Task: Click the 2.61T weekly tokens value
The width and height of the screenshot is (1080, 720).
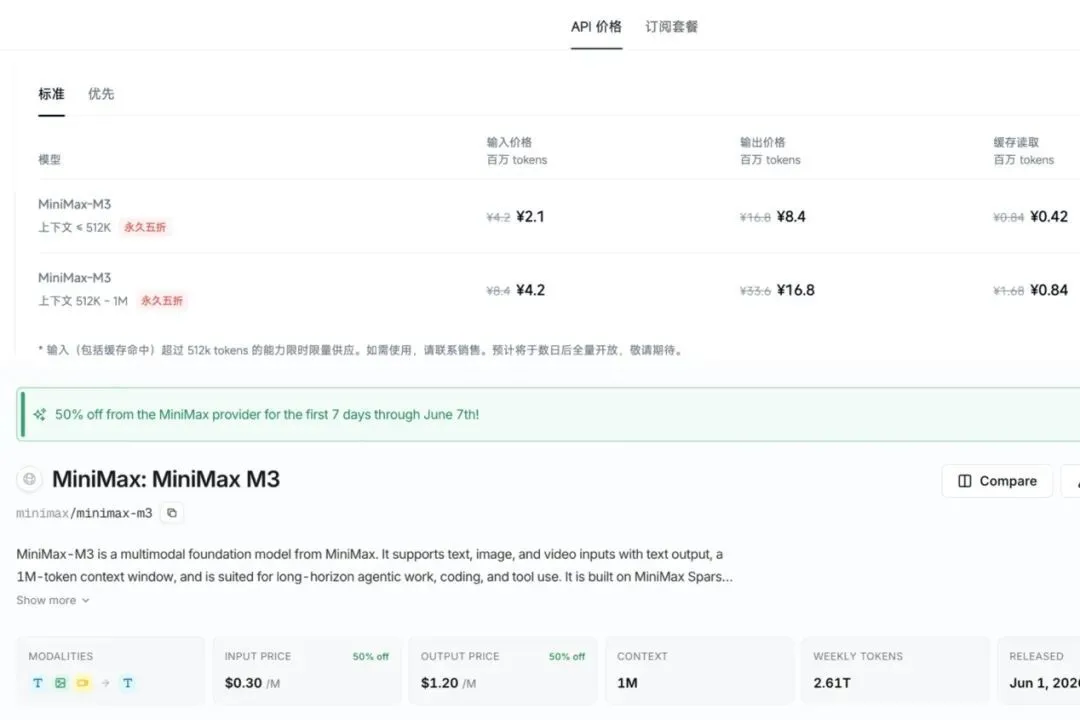Action: (x=832, y=683)
